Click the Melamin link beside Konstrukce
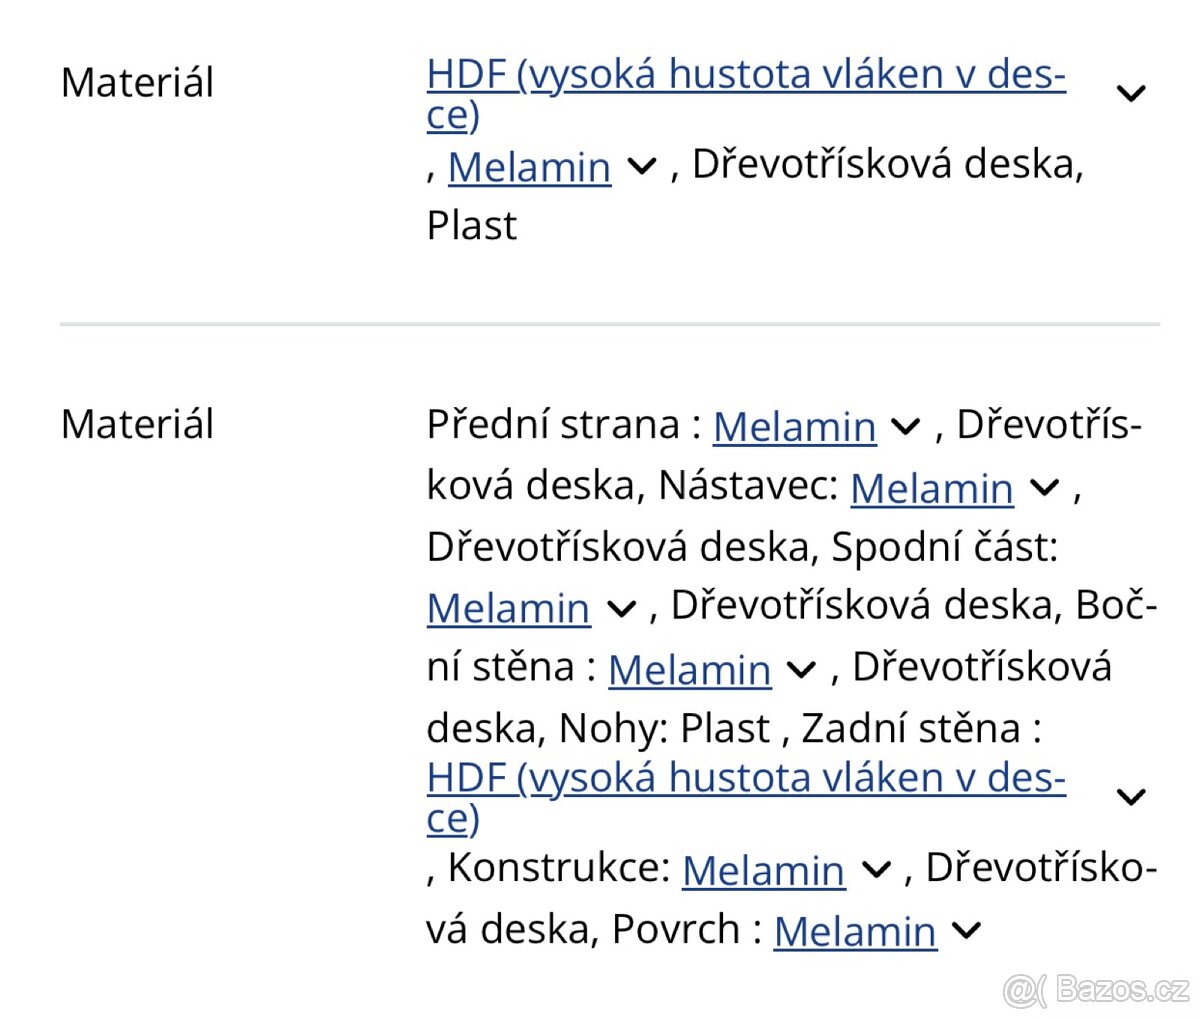 (763, 870)
